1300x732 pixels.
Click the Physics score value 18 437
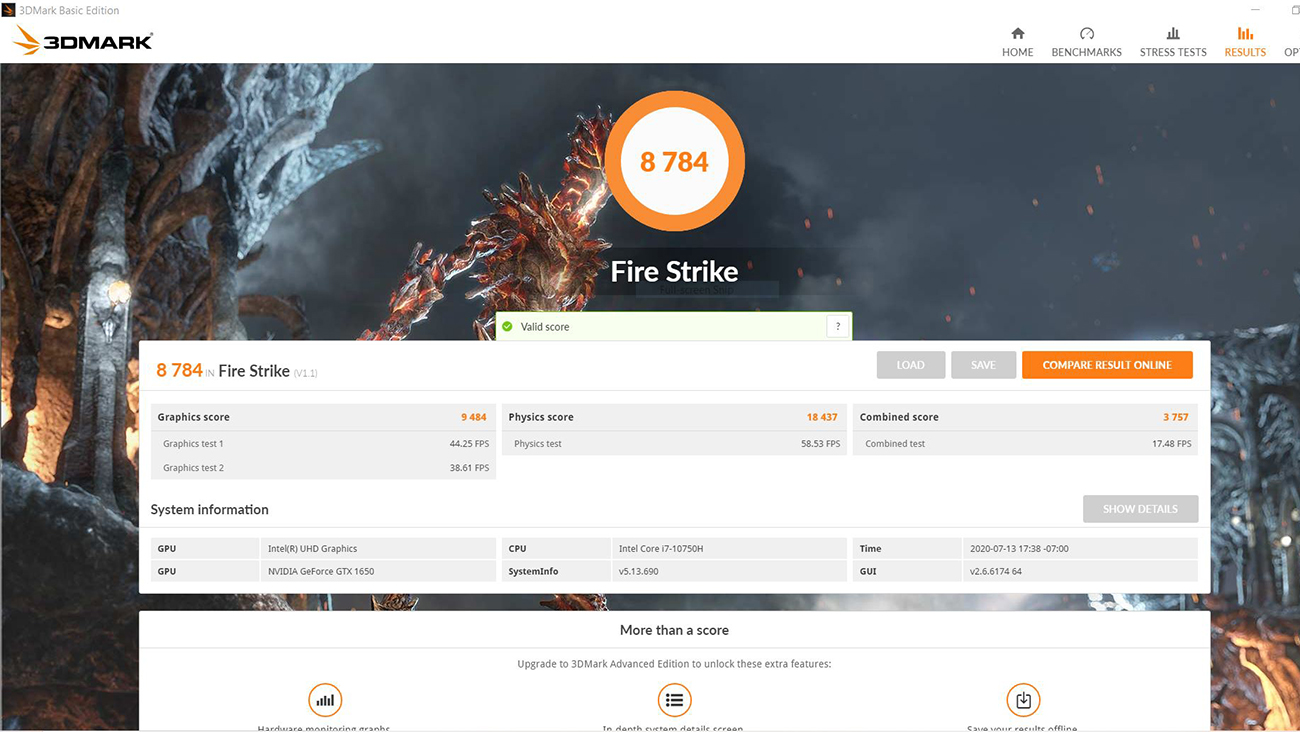(822, 417)
